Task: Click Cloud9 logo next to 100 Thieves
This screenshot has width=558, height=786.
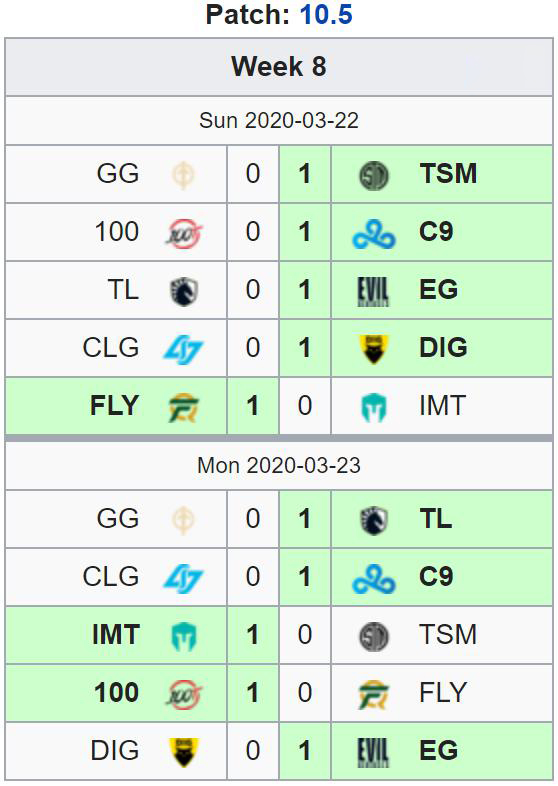Action: click(374, 234)
